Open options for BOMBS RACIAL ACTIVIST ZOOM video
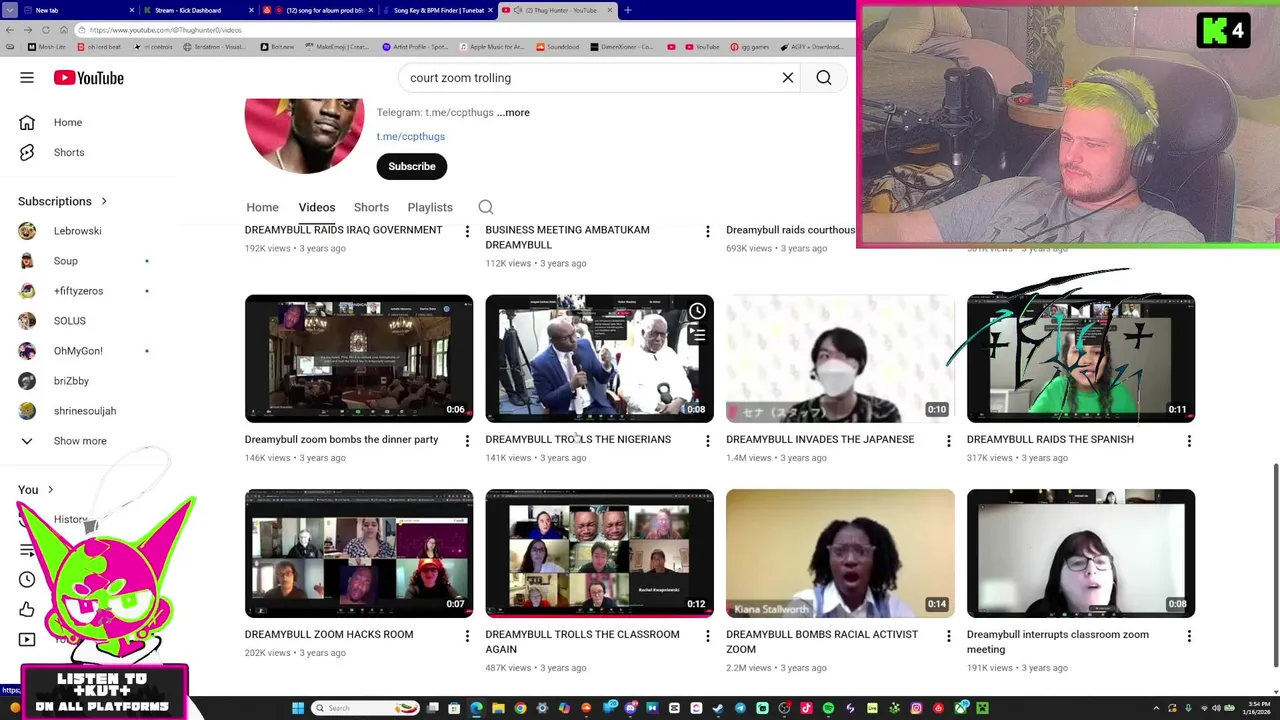Viewport: 1280px width, 720px height. 949,636
